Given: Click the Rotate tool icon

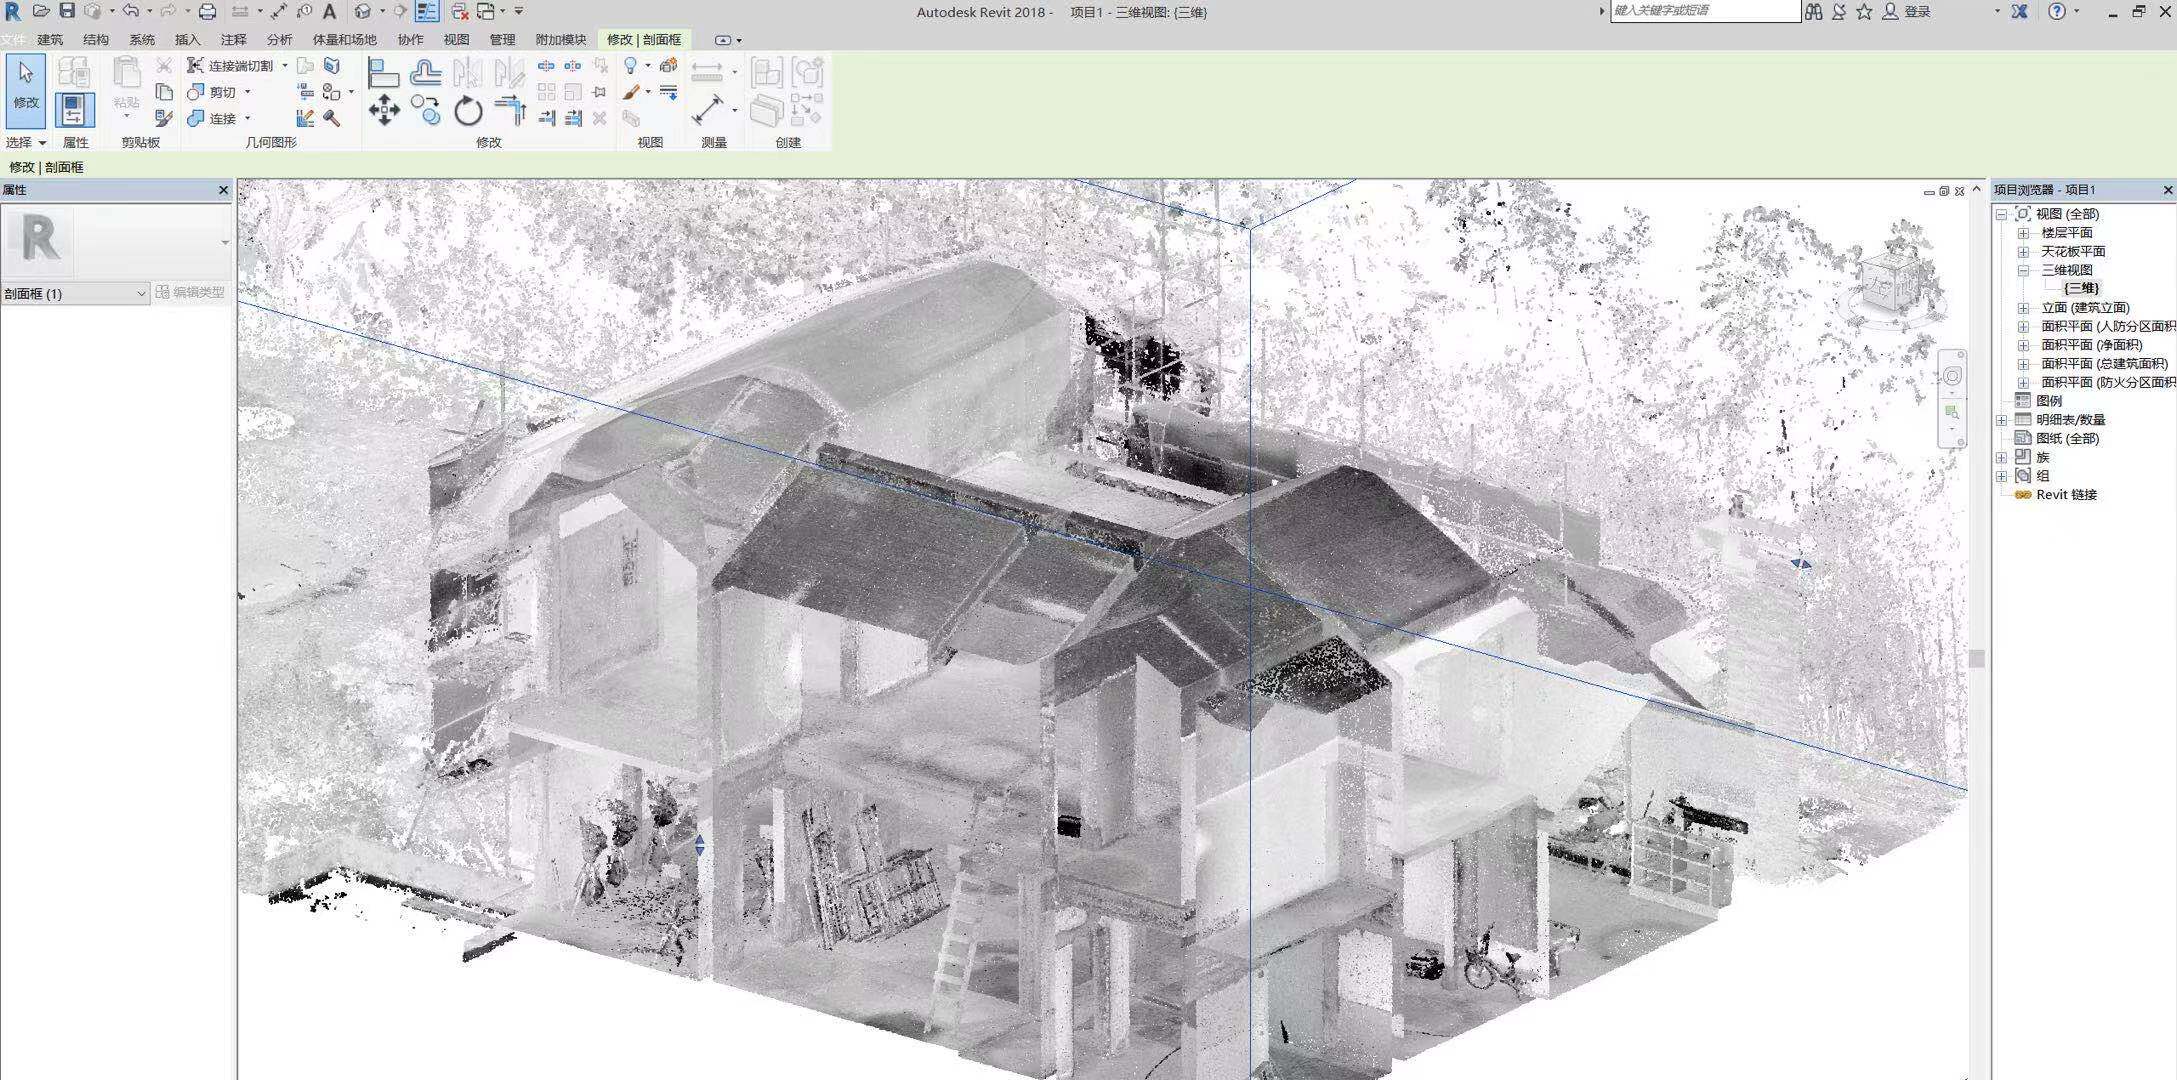Looking at the screenshot, I should point(468,111).
